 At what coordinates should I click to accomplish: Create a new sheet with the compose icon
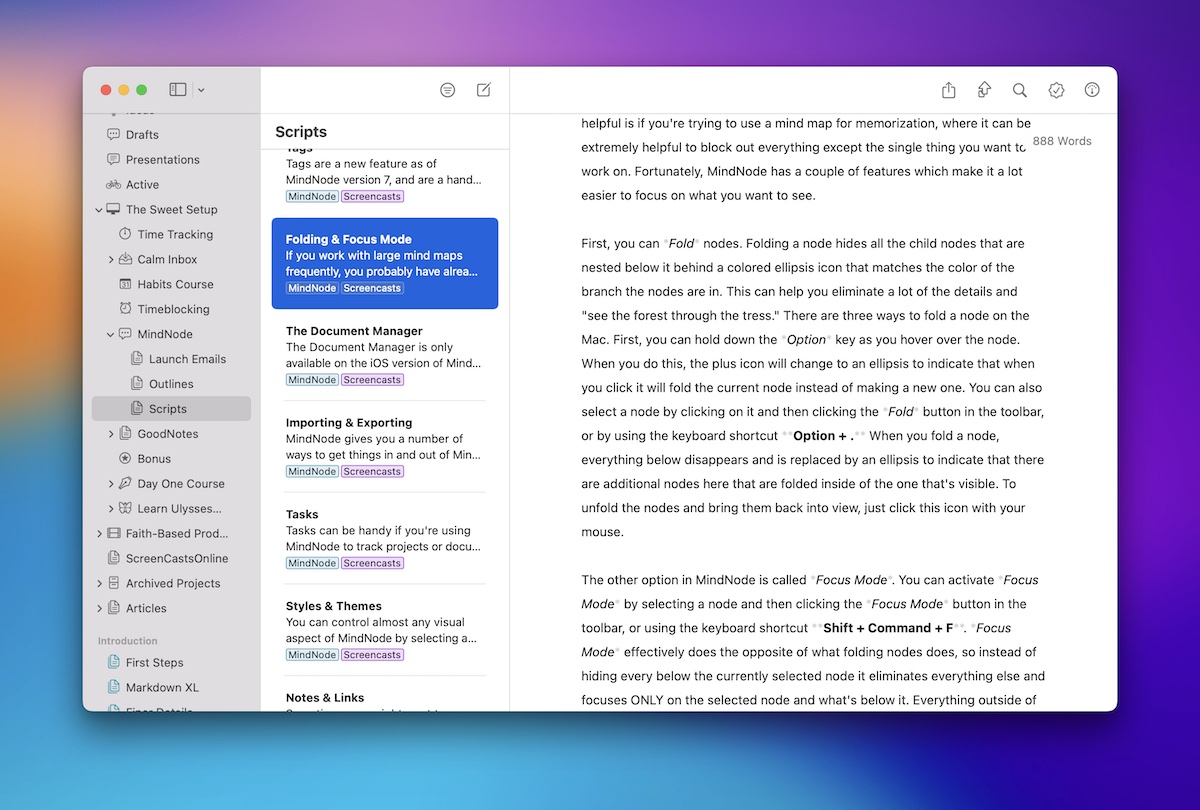484,90
